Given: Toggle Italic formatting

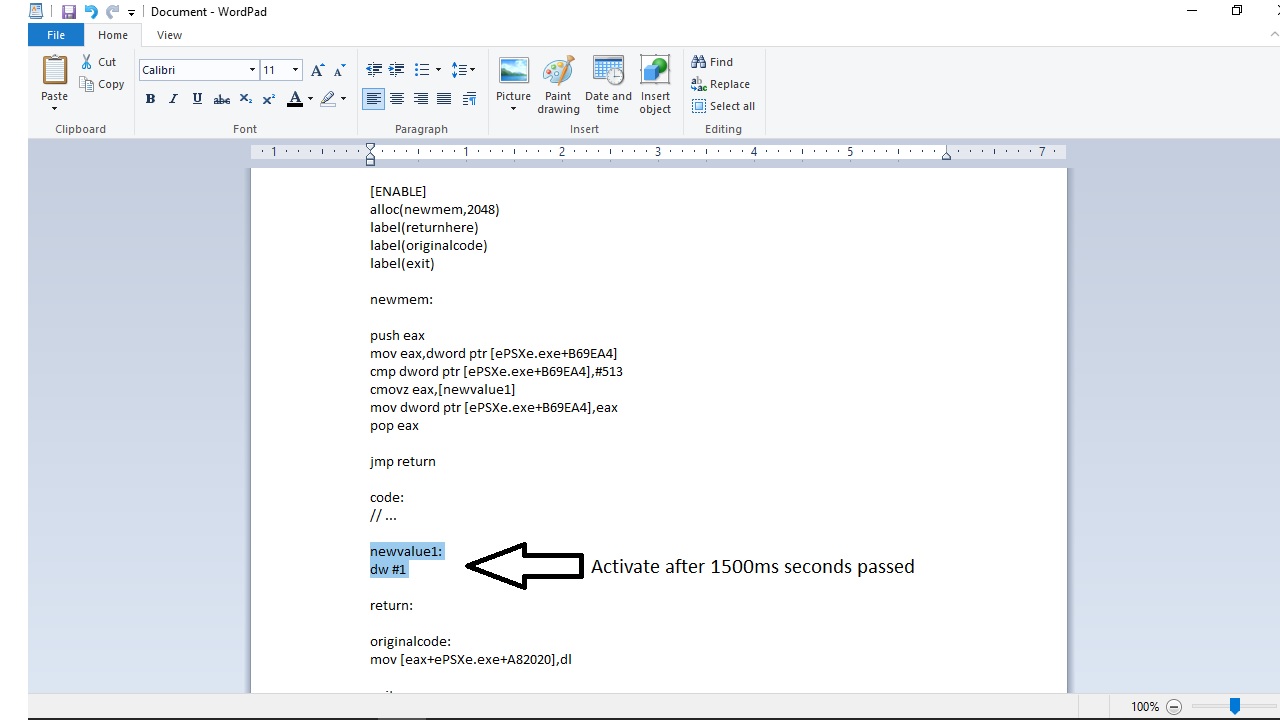Looking at the screenshot, I should point(173,99).
